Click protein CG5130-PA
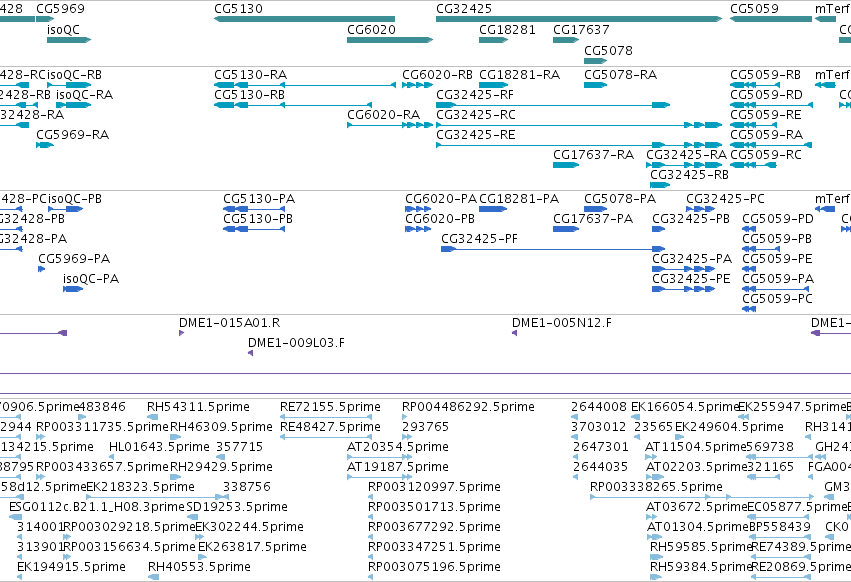851x582 pixels. (x=254, y=209)
